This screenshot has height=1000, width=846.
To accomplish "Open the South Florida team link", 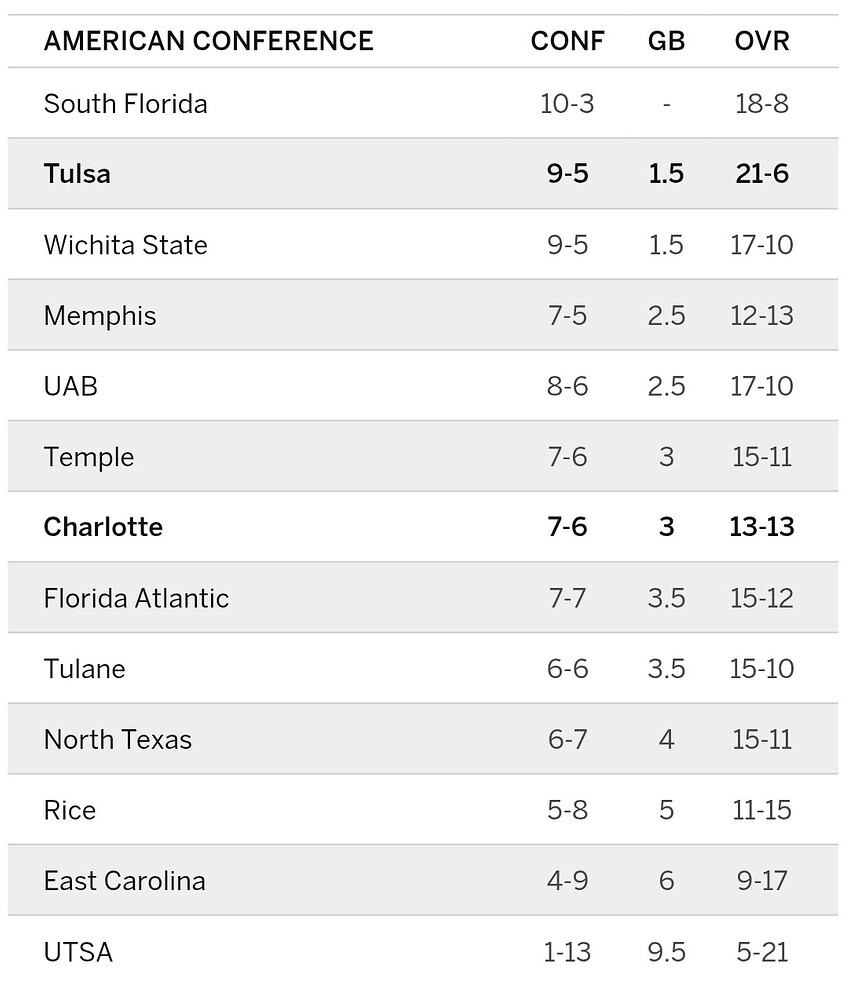I will click(125, 104).
